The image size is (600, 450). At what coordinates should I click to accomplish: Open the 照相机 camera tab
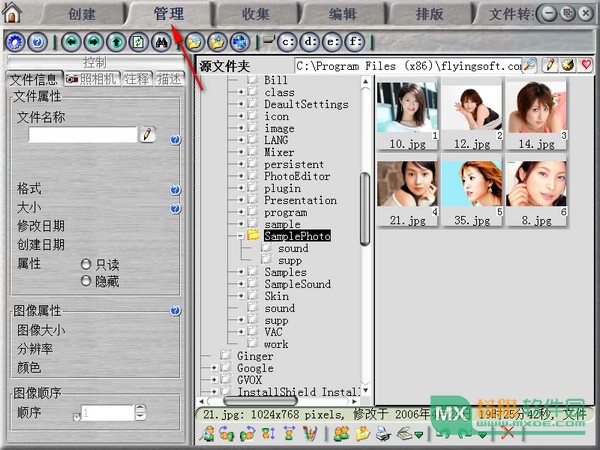[x=91, y=79]
